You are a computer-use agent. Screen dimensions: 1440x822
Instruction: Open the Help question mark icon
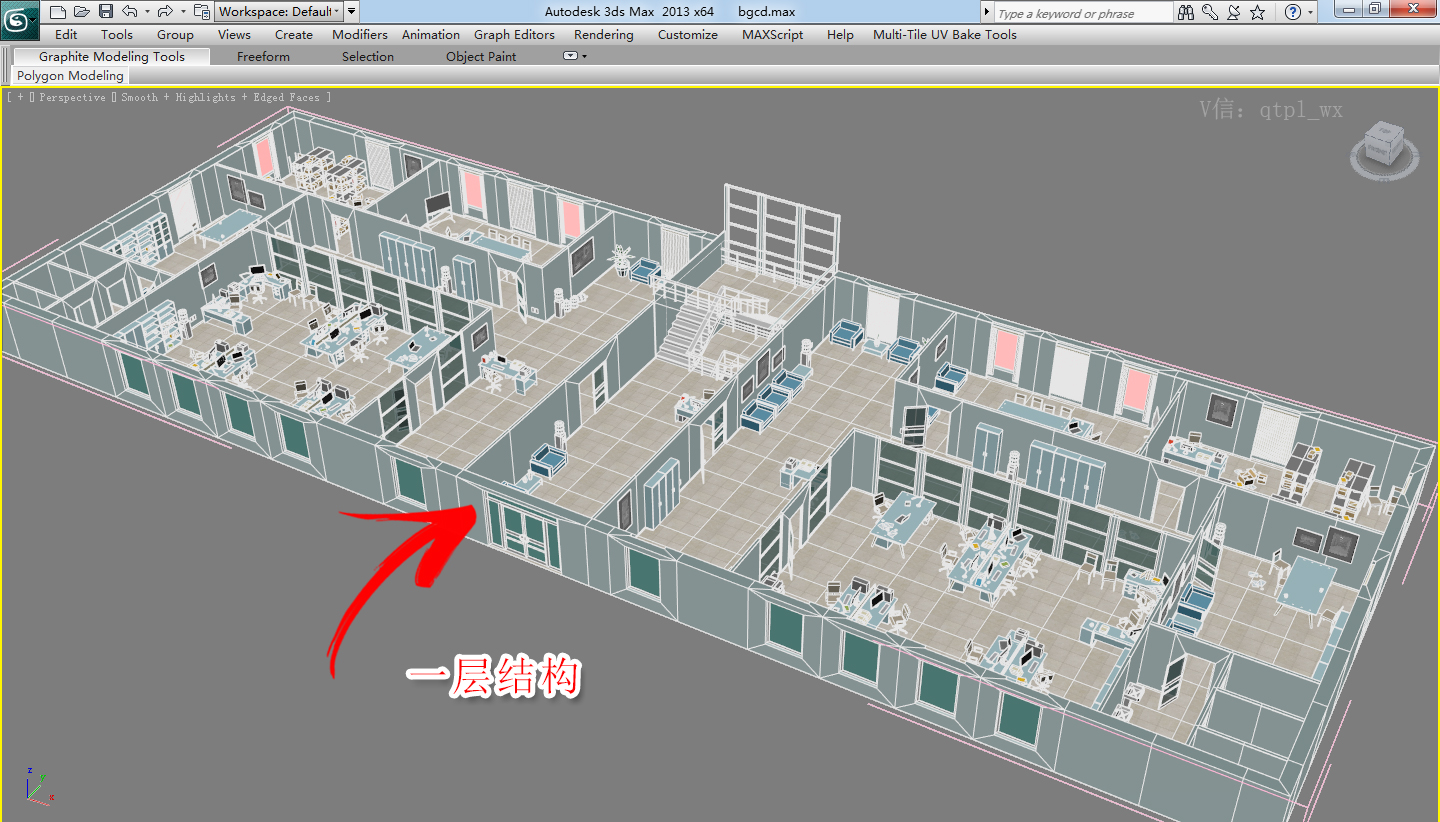pyautogui.click(x=1293, y=12)
